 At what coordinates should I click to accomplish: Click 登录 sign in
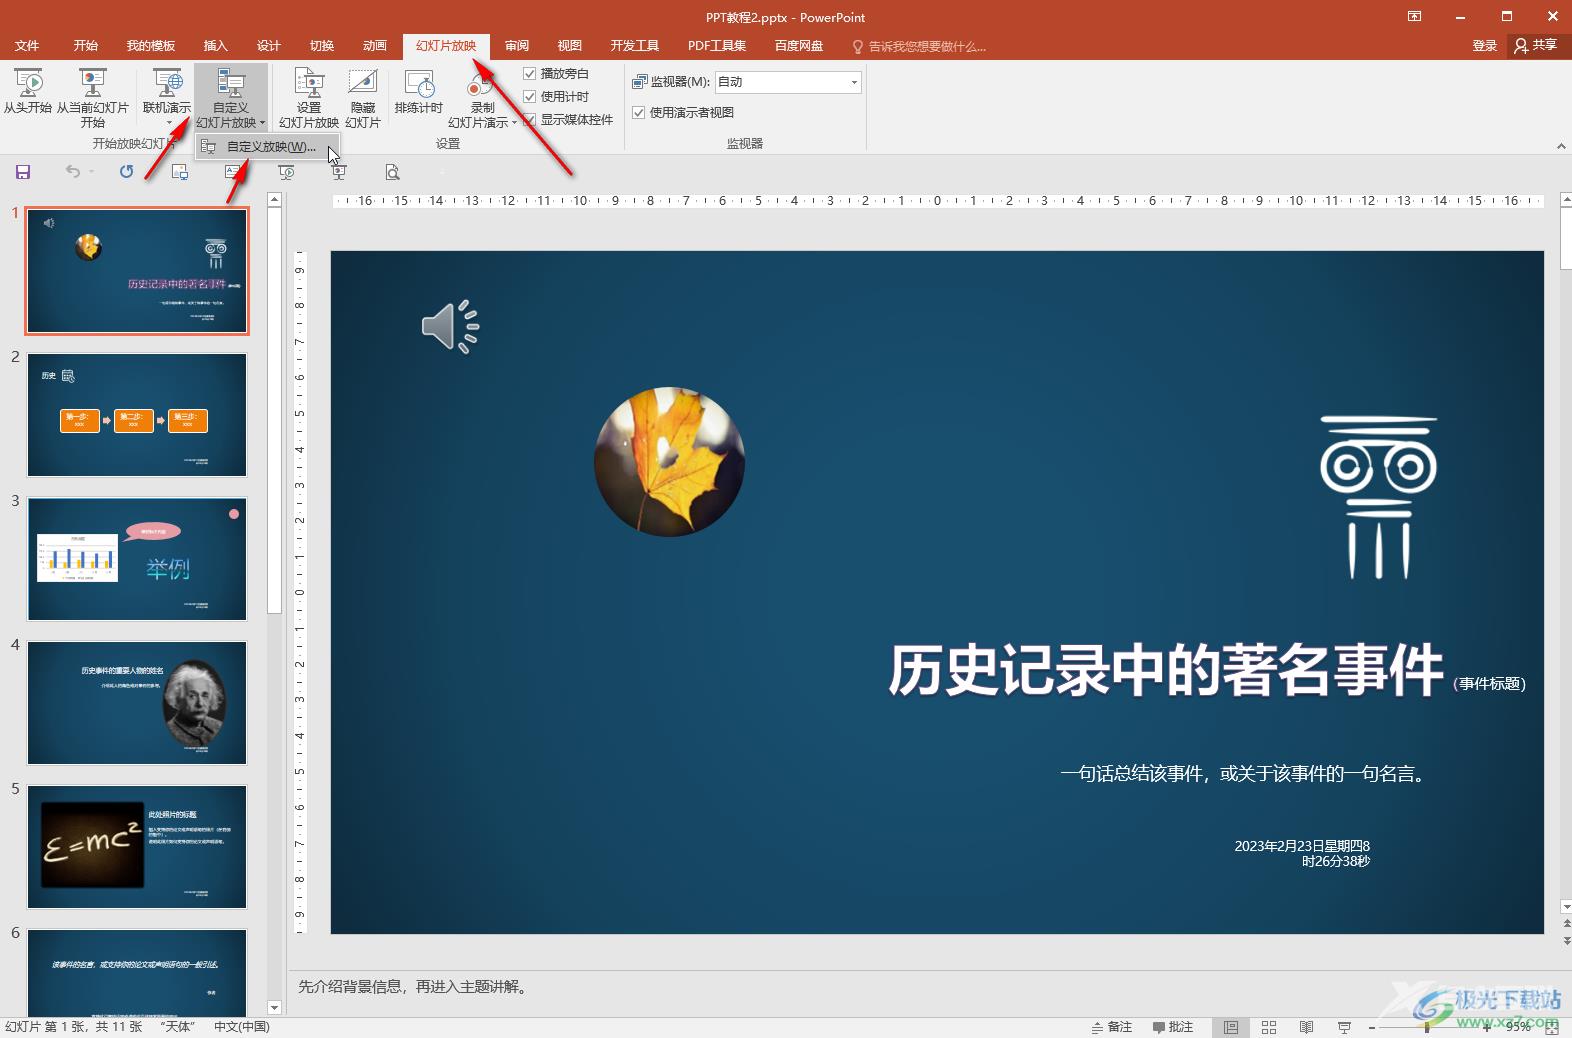(x=1484, y=45)
